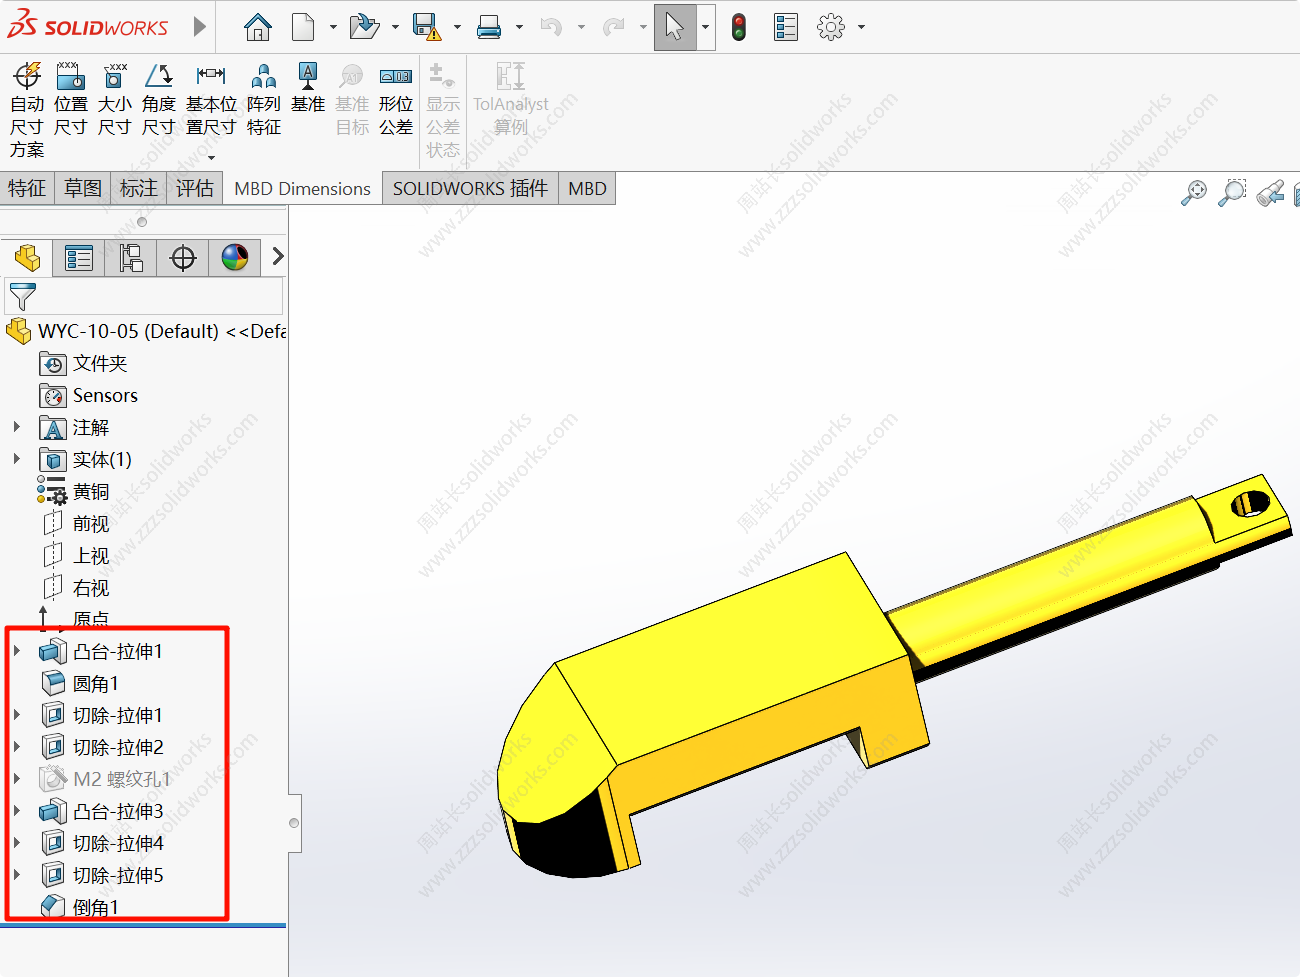Image resolution: width=1300 pixels, height=977 pixels.
Task: Create a new document with the New icon
Action: [303, 27]
